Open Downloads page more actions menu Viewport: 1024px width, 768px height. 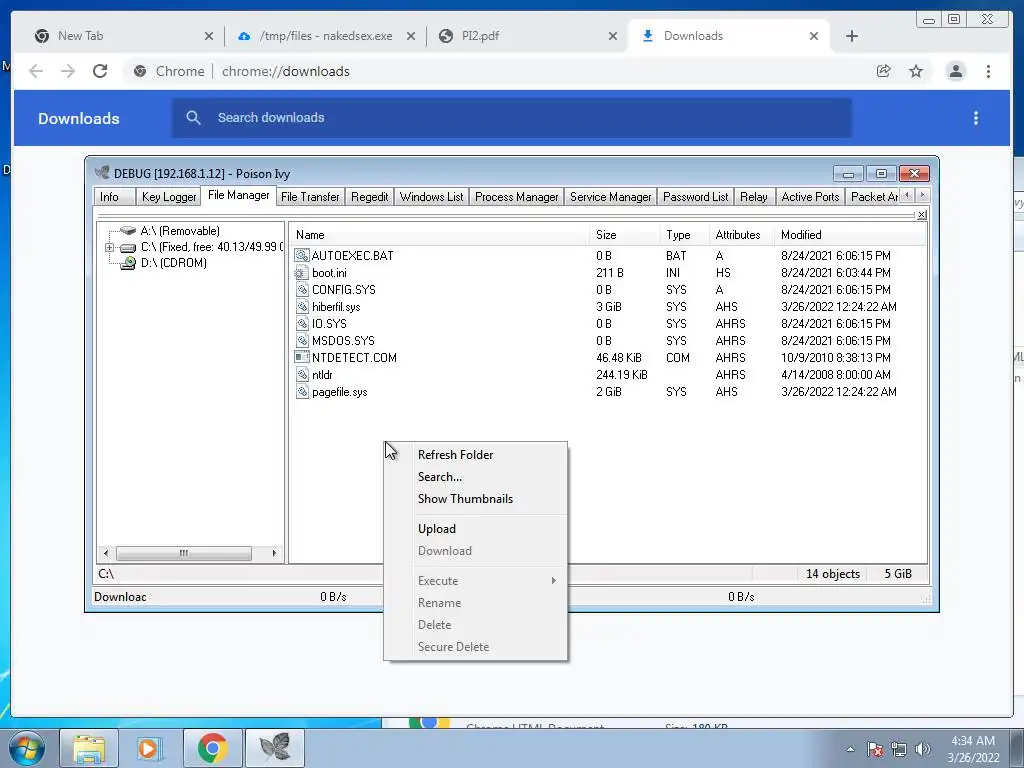976,118
